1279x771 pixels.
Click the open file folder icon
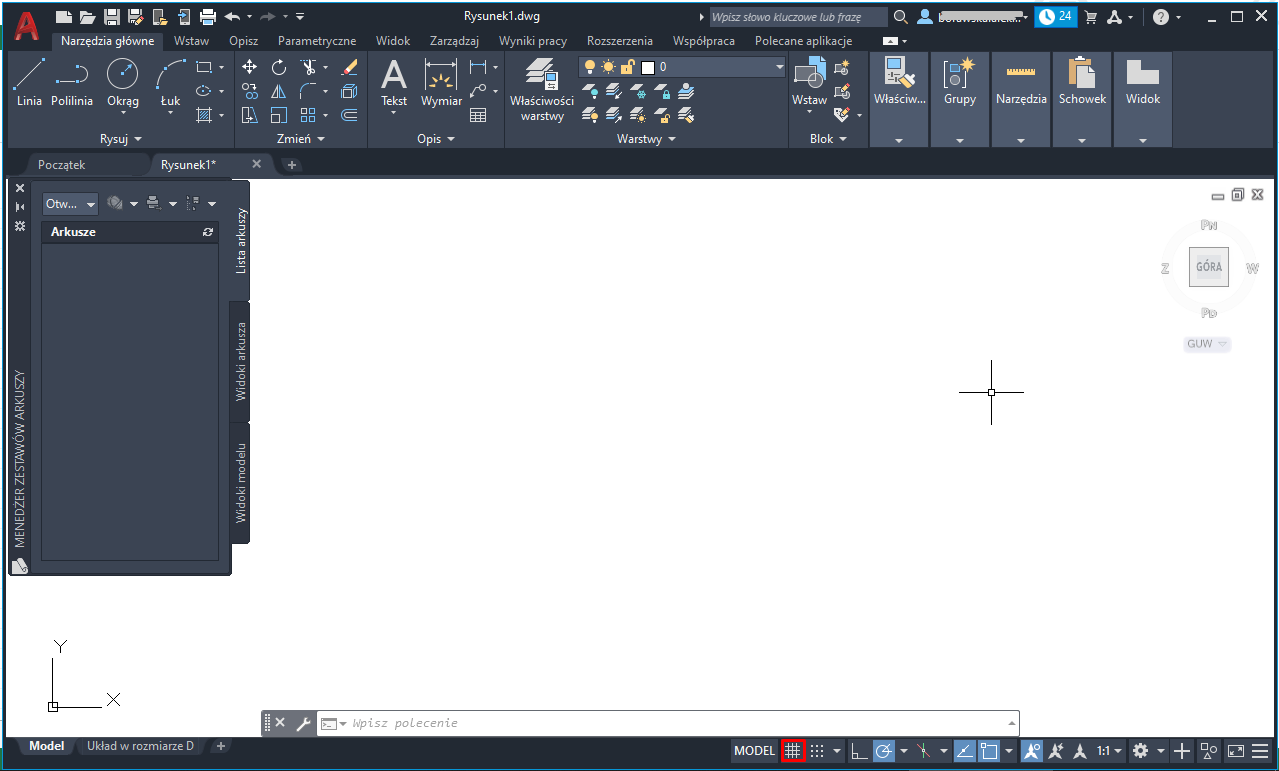click(88, 16)
